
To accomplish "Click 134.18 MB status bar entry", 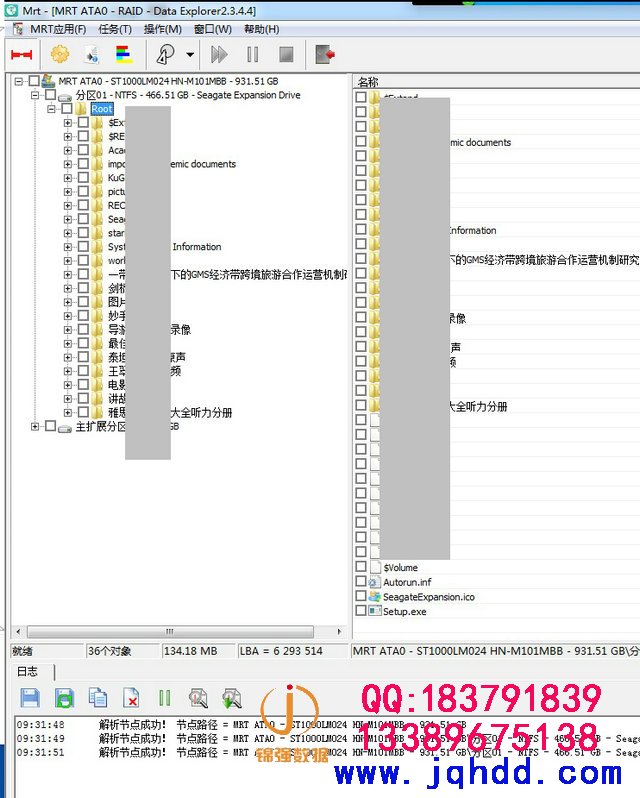I will [199, 651].
